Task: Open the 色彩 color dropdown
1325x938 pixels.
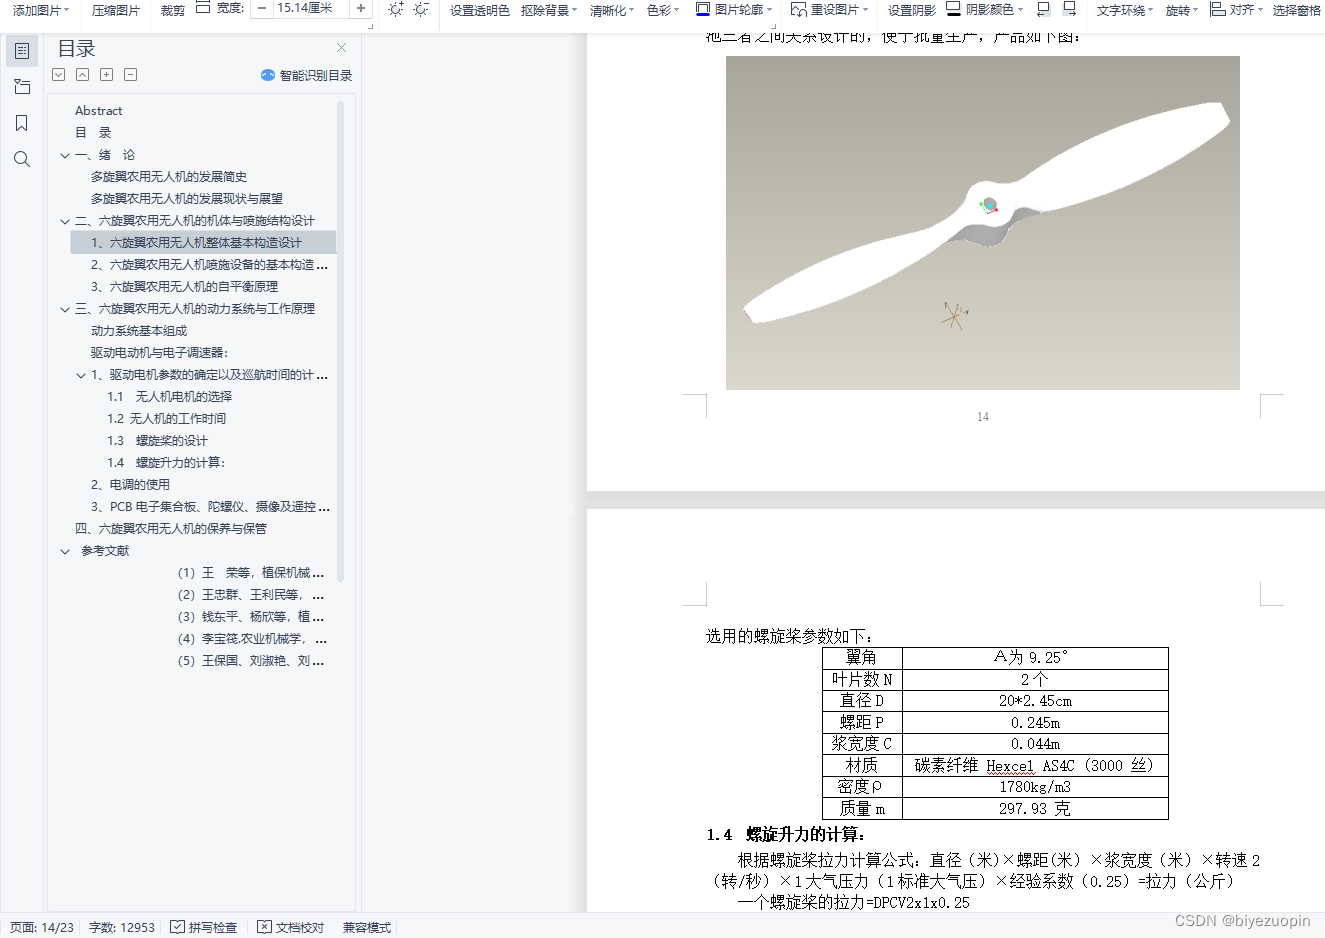Action: 663,10
